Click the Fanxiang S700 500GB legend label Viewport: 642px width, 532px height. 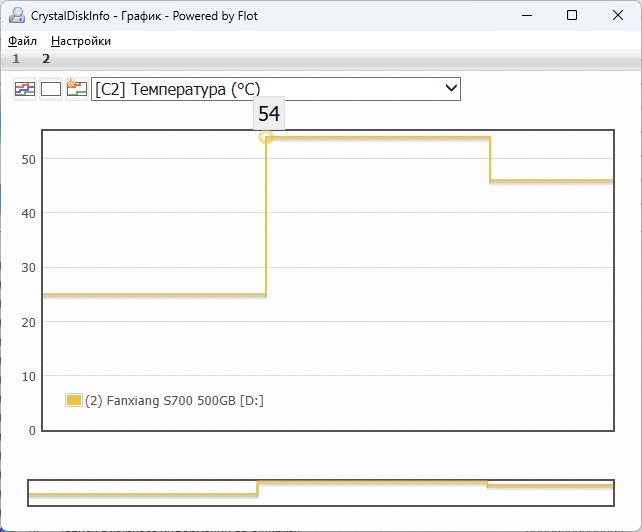tap(174, 400)
